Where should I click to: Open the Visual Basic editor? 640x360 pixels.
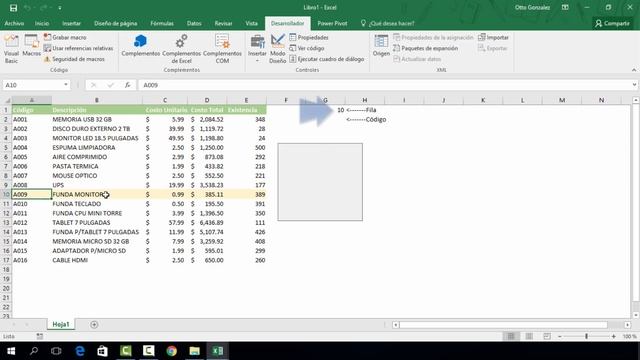[11, 49]
